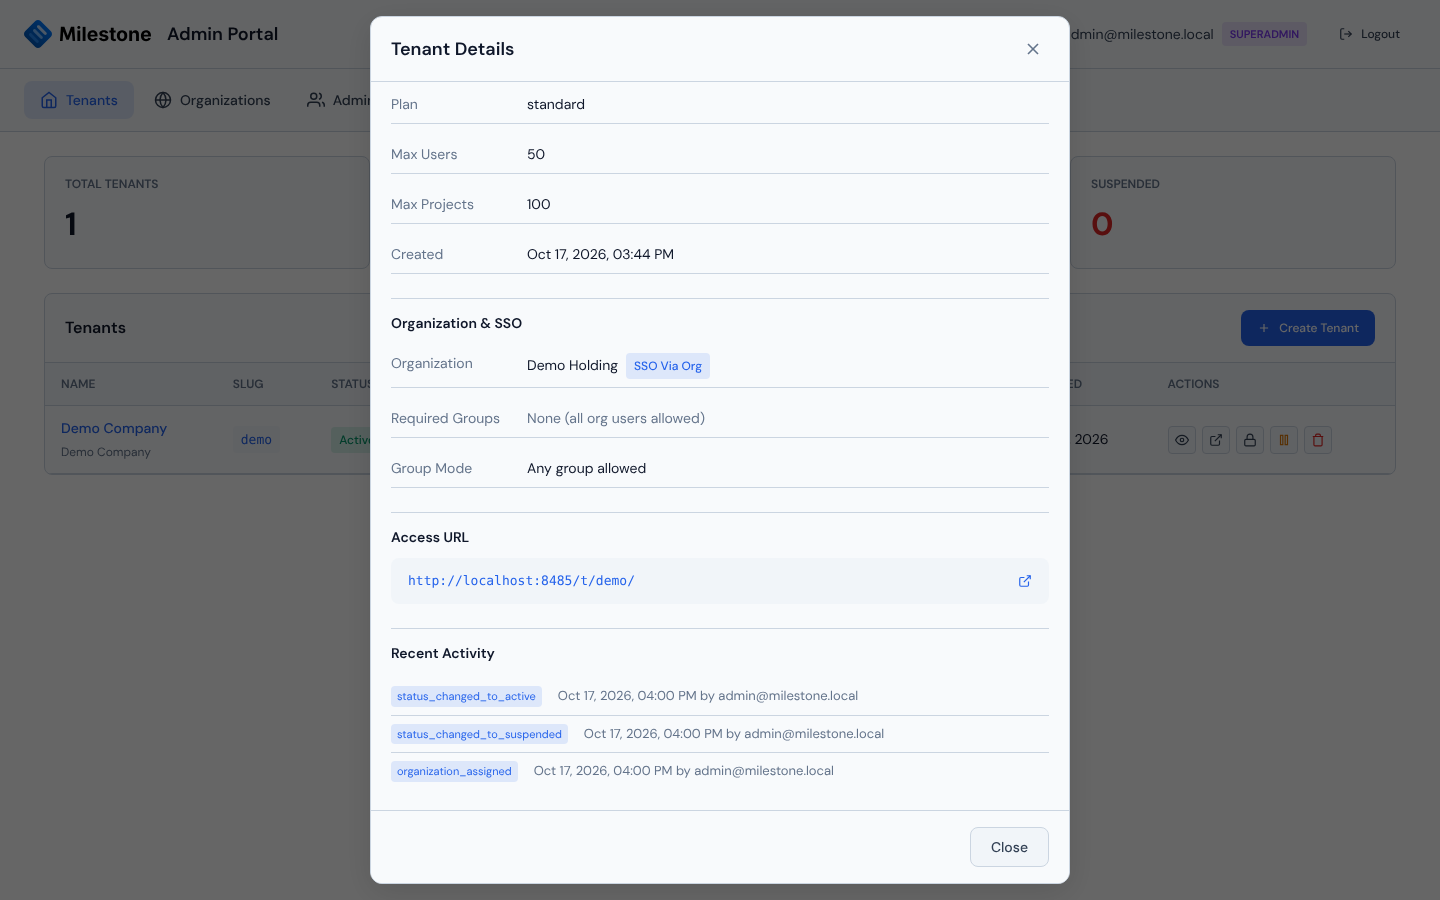1440x900 pixels.
Task: Click the Created date Oct 17, 2026, 03:44 PM
Action: (600, 254)
